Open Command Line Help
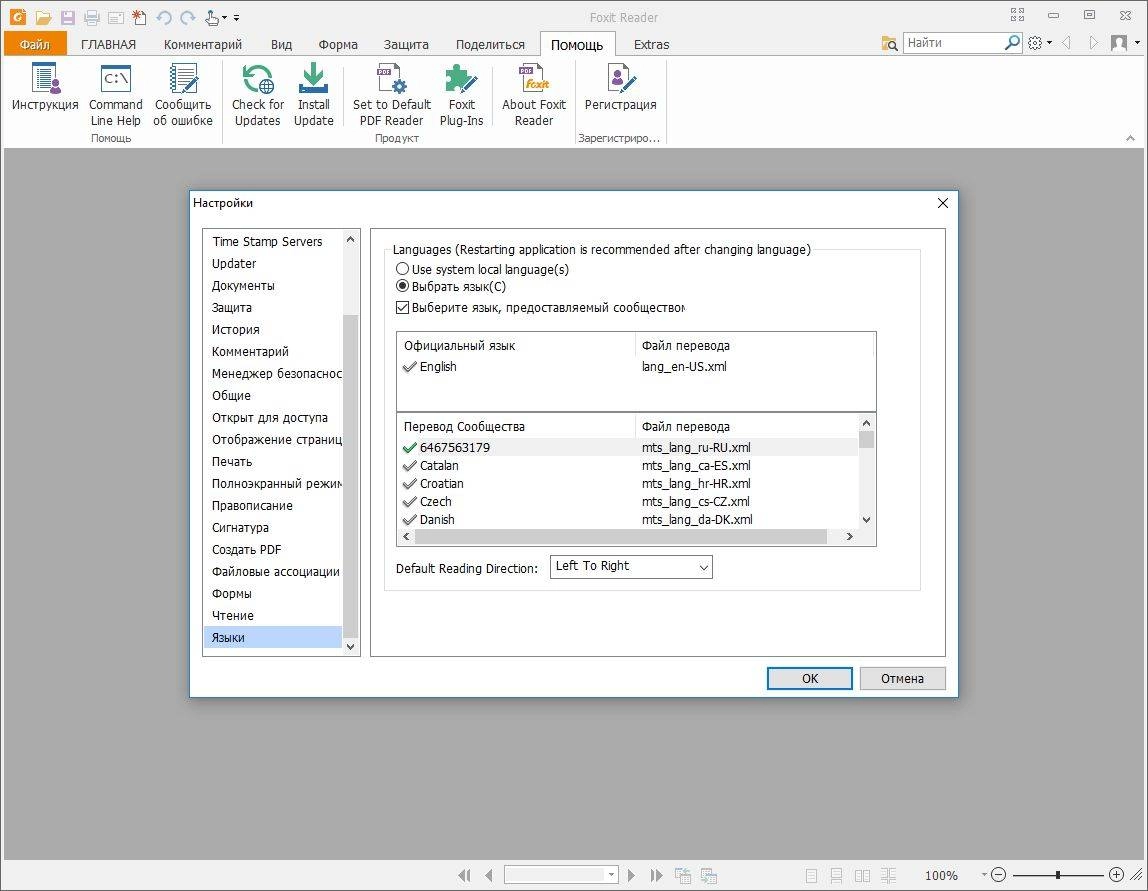Screen dimensions: 1148x891 point(116,94)
